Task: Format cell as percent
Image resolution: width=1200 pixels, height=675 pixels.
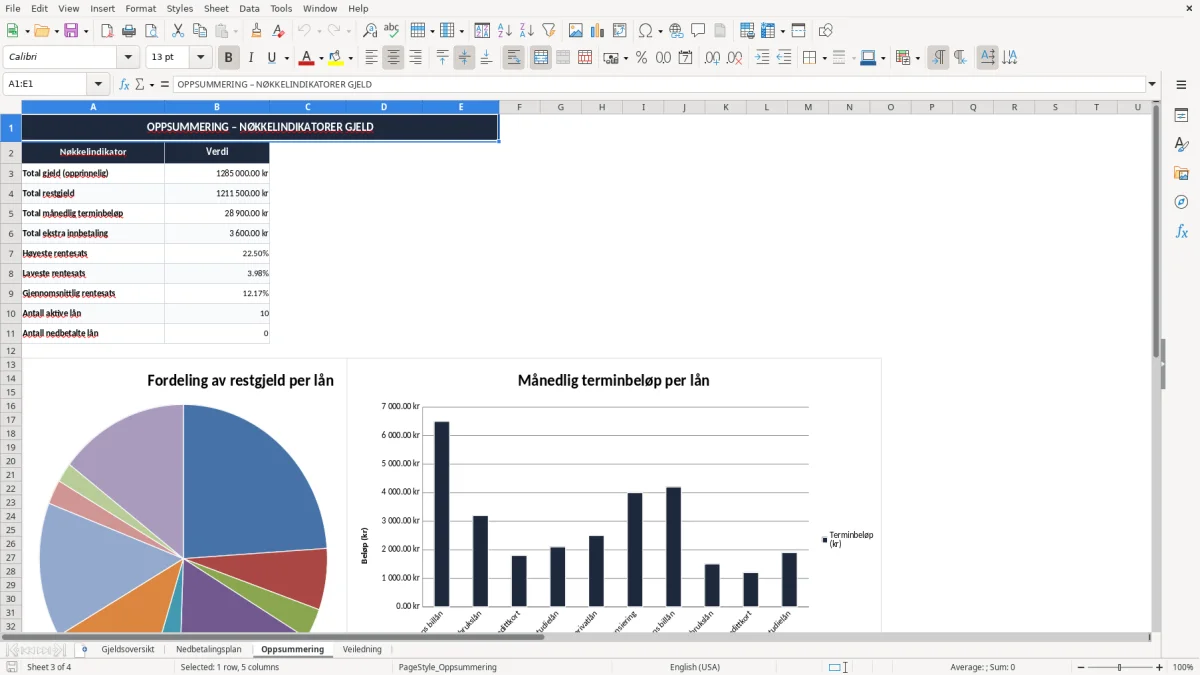Action: [642, 58]
